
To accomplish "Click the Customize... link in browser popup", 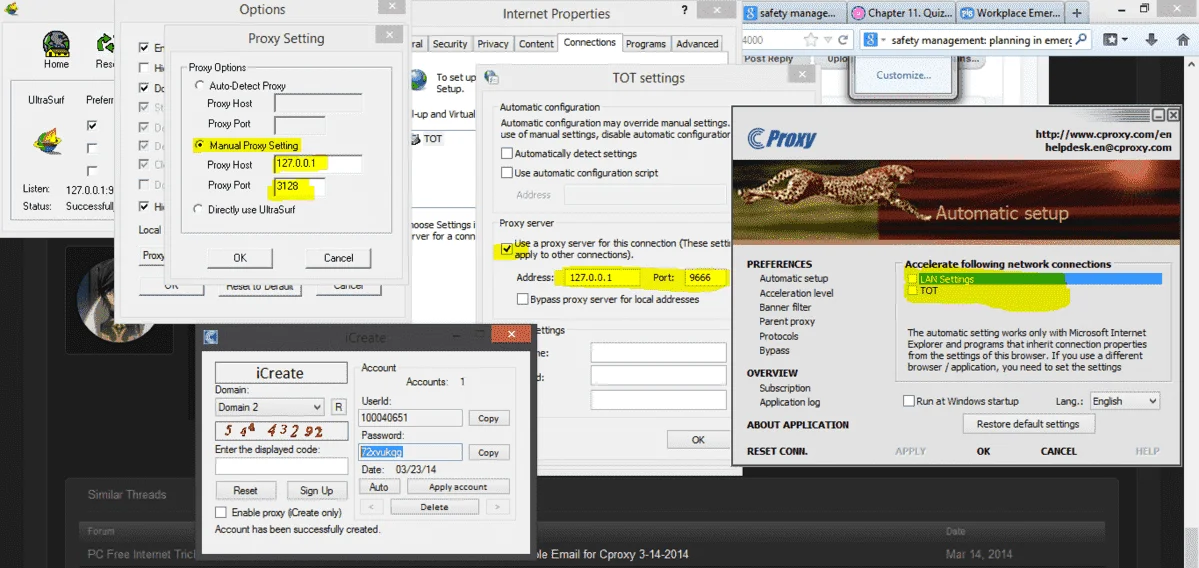I will [x=903, y=75].
